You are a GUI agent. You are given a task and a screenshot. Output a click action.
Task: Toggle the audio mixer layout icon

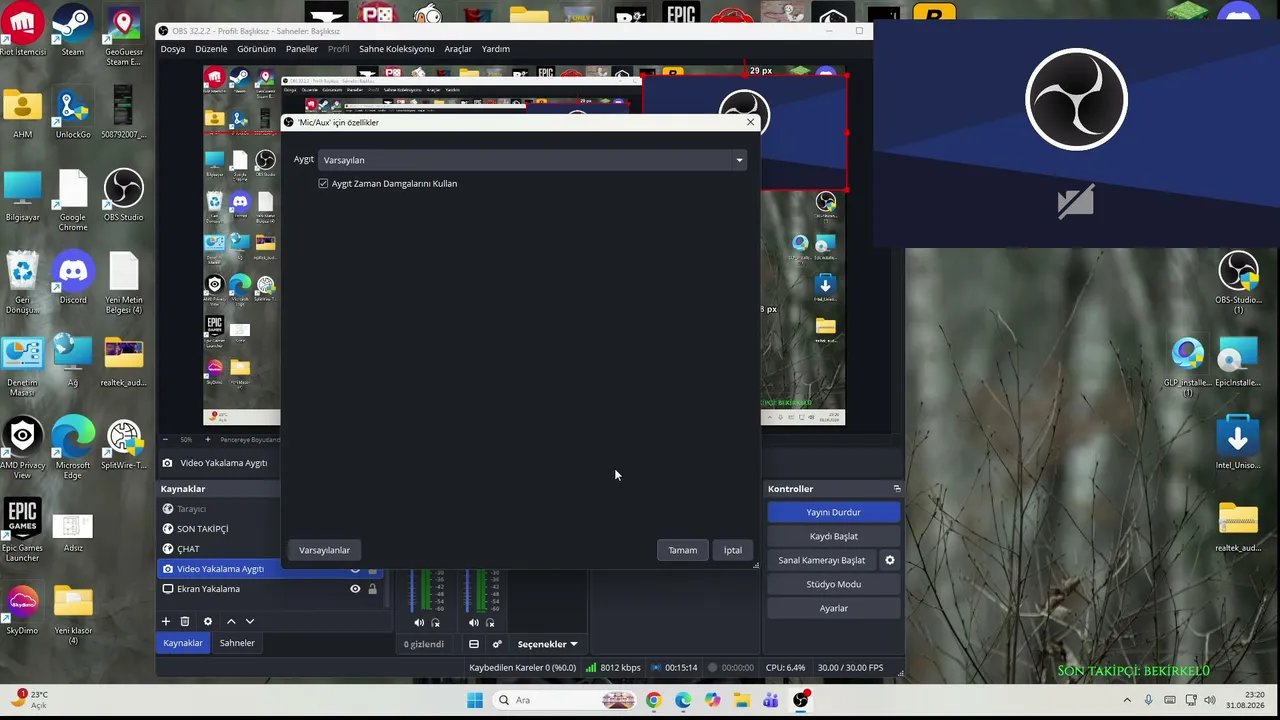pos(474,644)
